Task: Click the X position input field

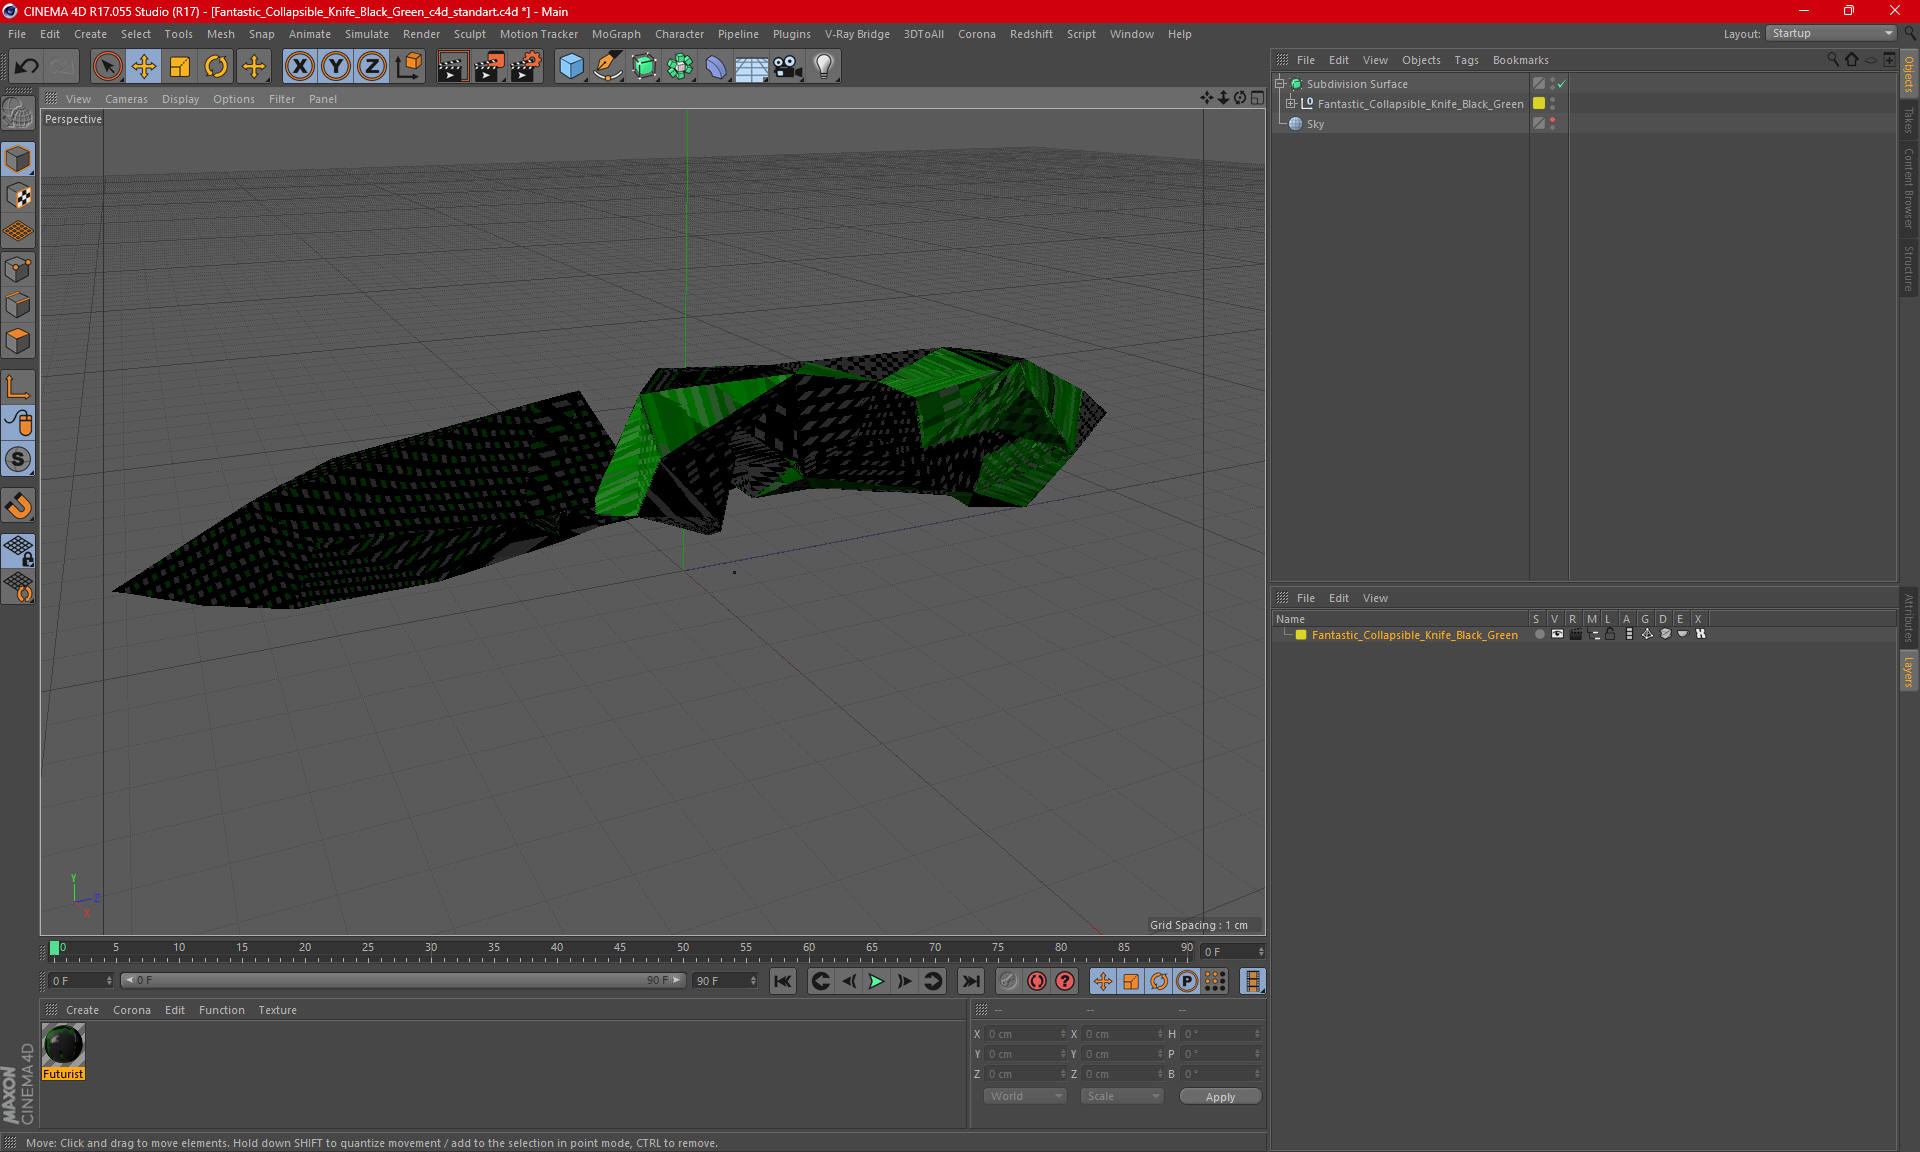Action: (1025, 1034)
